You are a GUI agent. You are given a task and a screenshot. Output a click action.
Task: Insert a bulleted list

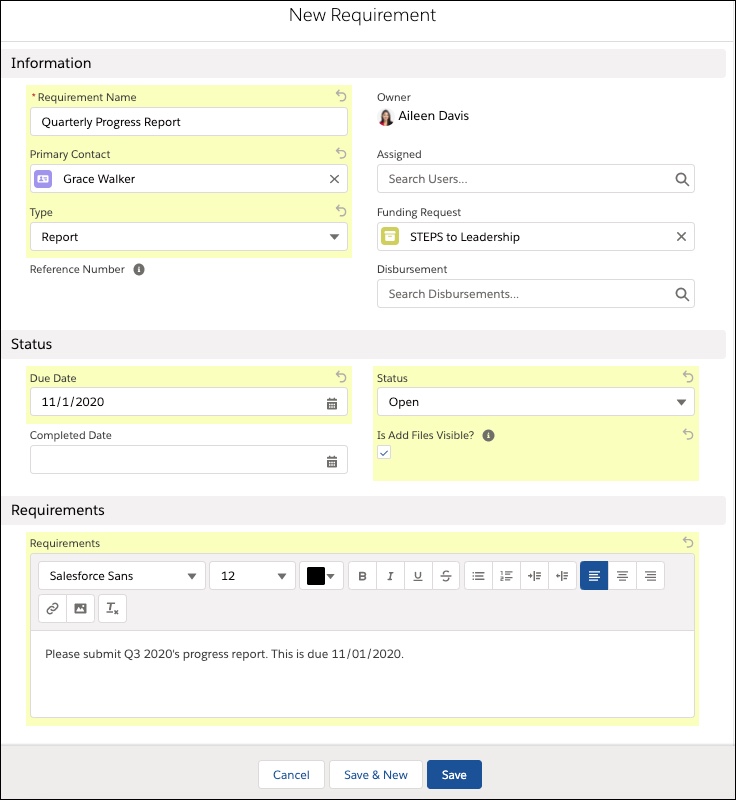478,576
